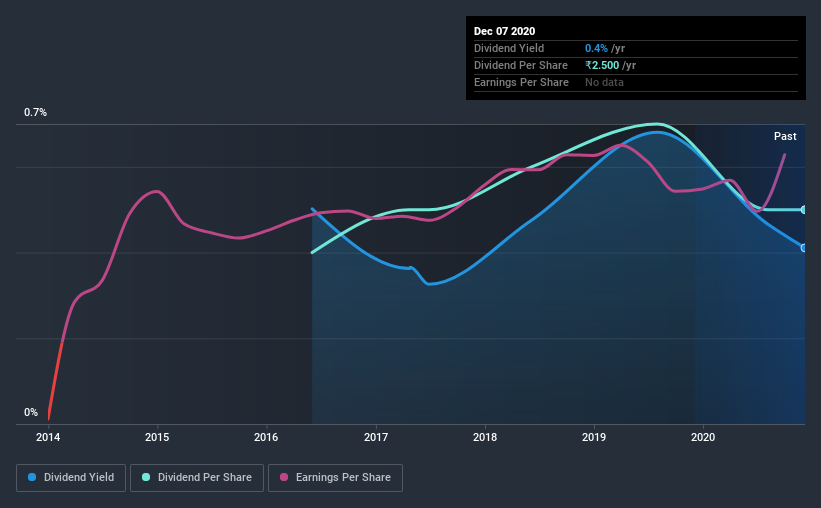
Task: Click the tooltip 'Dividend Yield' row label
Action: click(x=509, y=48)
